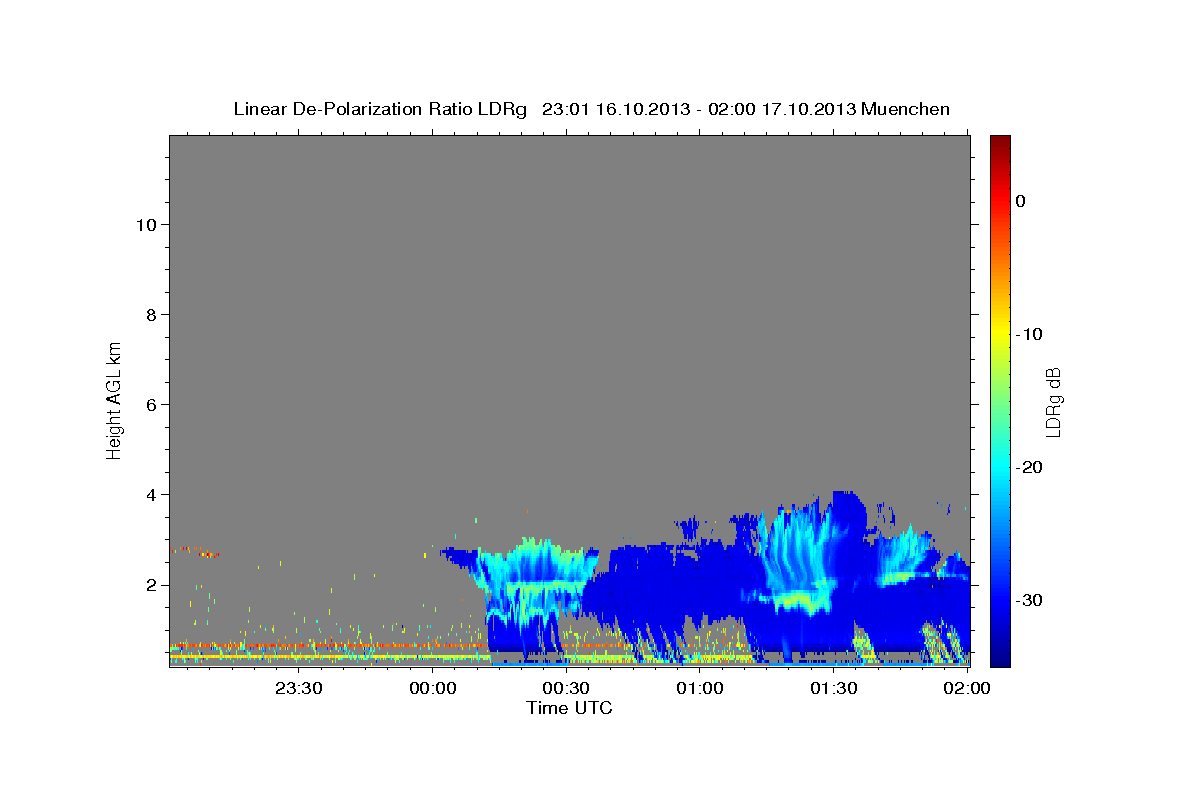This screenshot has width=1200, height=800.
Task: Click the plot title 'Linear De-Polarization Ratio LDRg'
Action: click(379, 109)
